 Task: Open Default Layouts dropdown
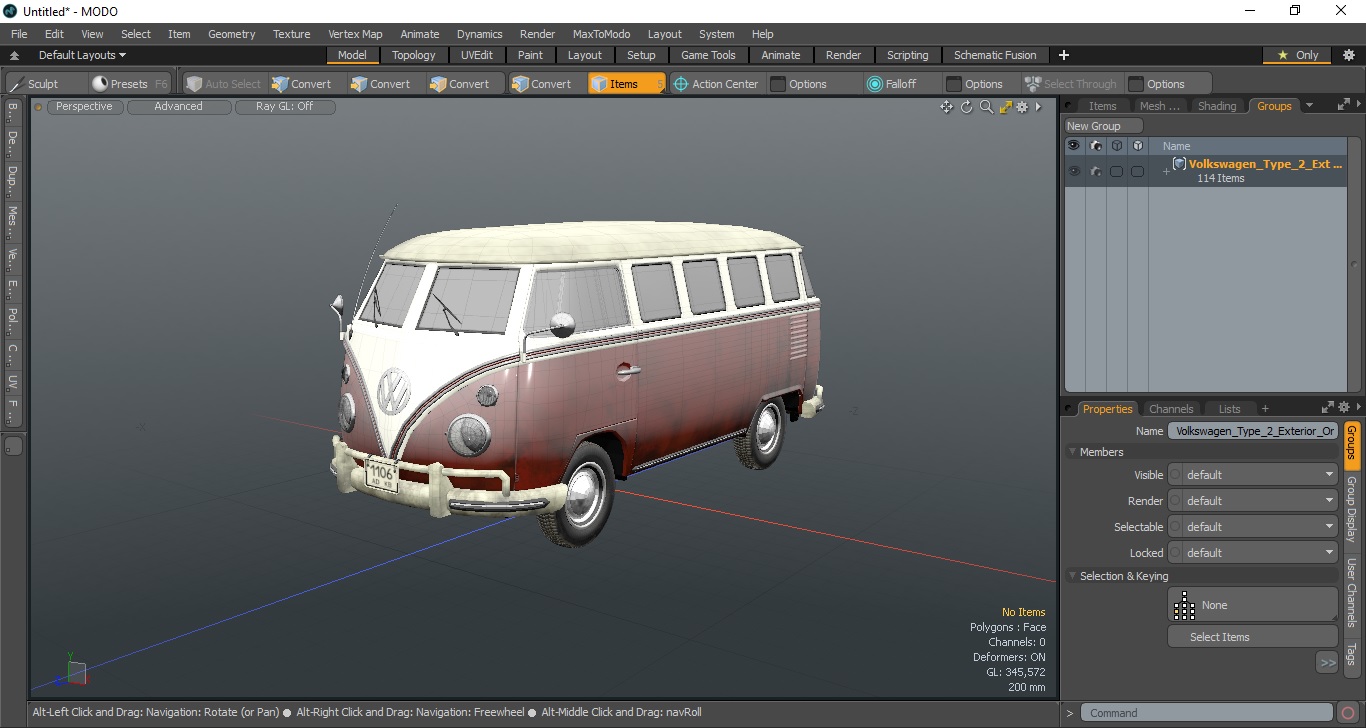(x=82, y=55)
